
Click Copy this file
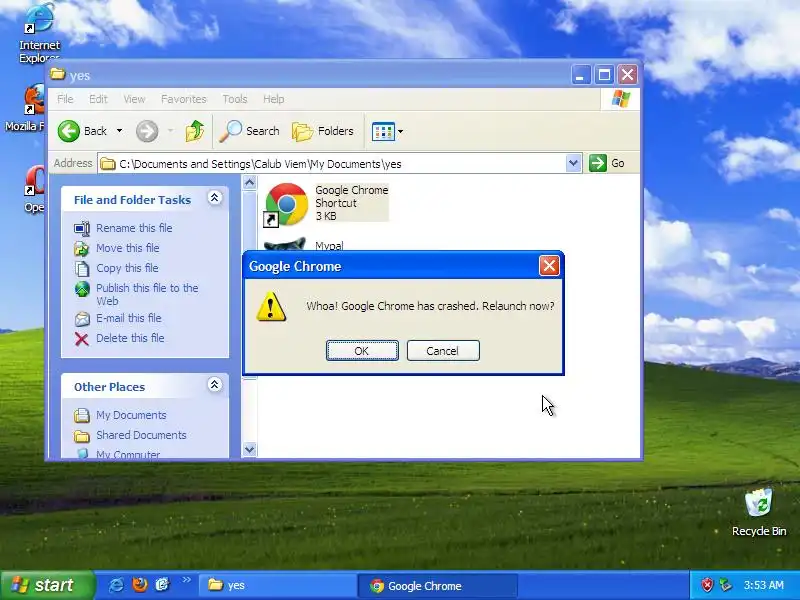click(127, 268)
